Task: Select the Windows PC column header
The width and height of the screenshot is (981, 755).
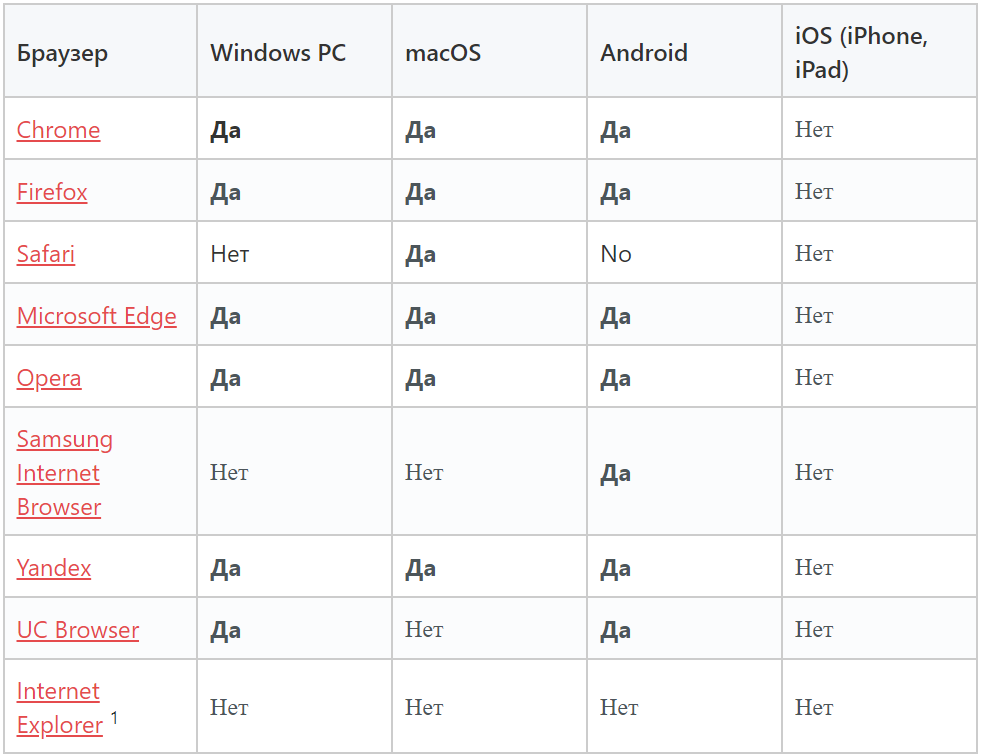Action: [x=278, y=53]
